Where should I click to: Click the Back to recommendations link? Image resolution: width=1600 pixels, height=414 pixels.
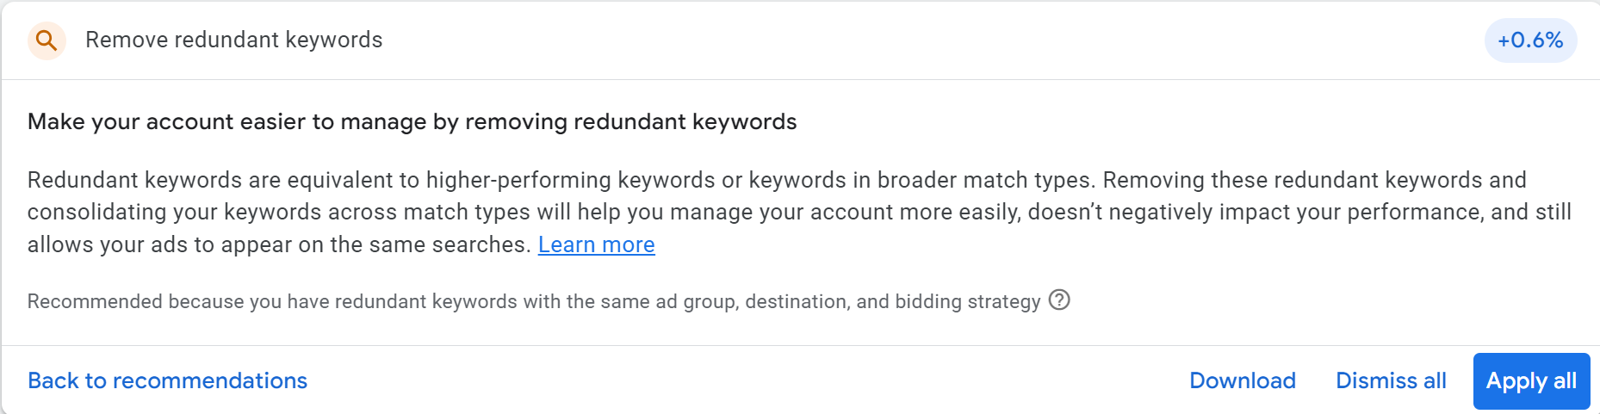(x=167, y=381)
